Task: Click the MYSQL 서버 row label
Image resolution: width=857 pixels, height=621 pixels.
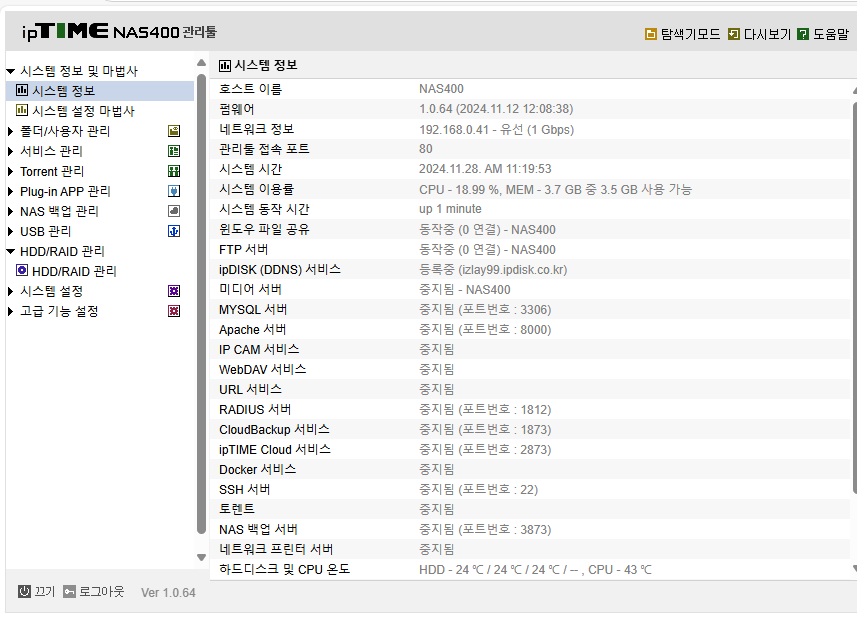Action: point(253,309)
